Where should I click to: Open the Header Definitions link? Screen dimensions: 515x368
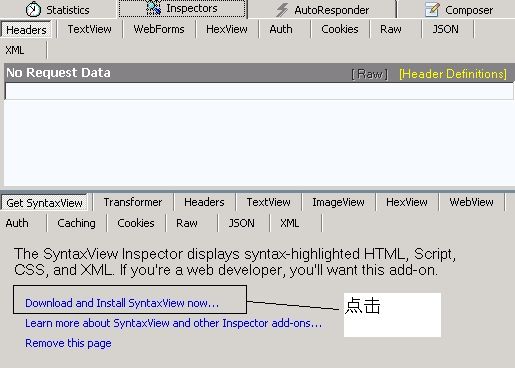click(453, 74)
